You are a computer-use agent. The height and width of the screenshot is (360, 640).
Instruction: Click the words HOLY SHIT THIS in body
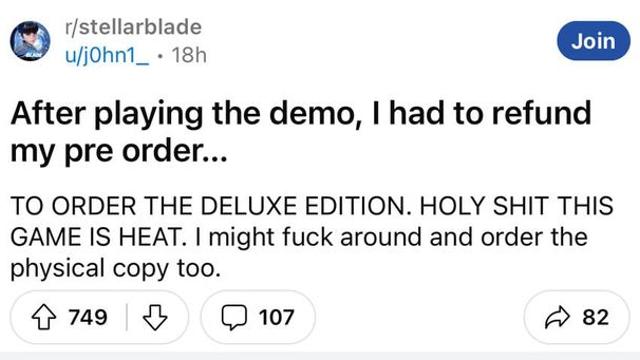pyautogui.click(x=516, y=205)
